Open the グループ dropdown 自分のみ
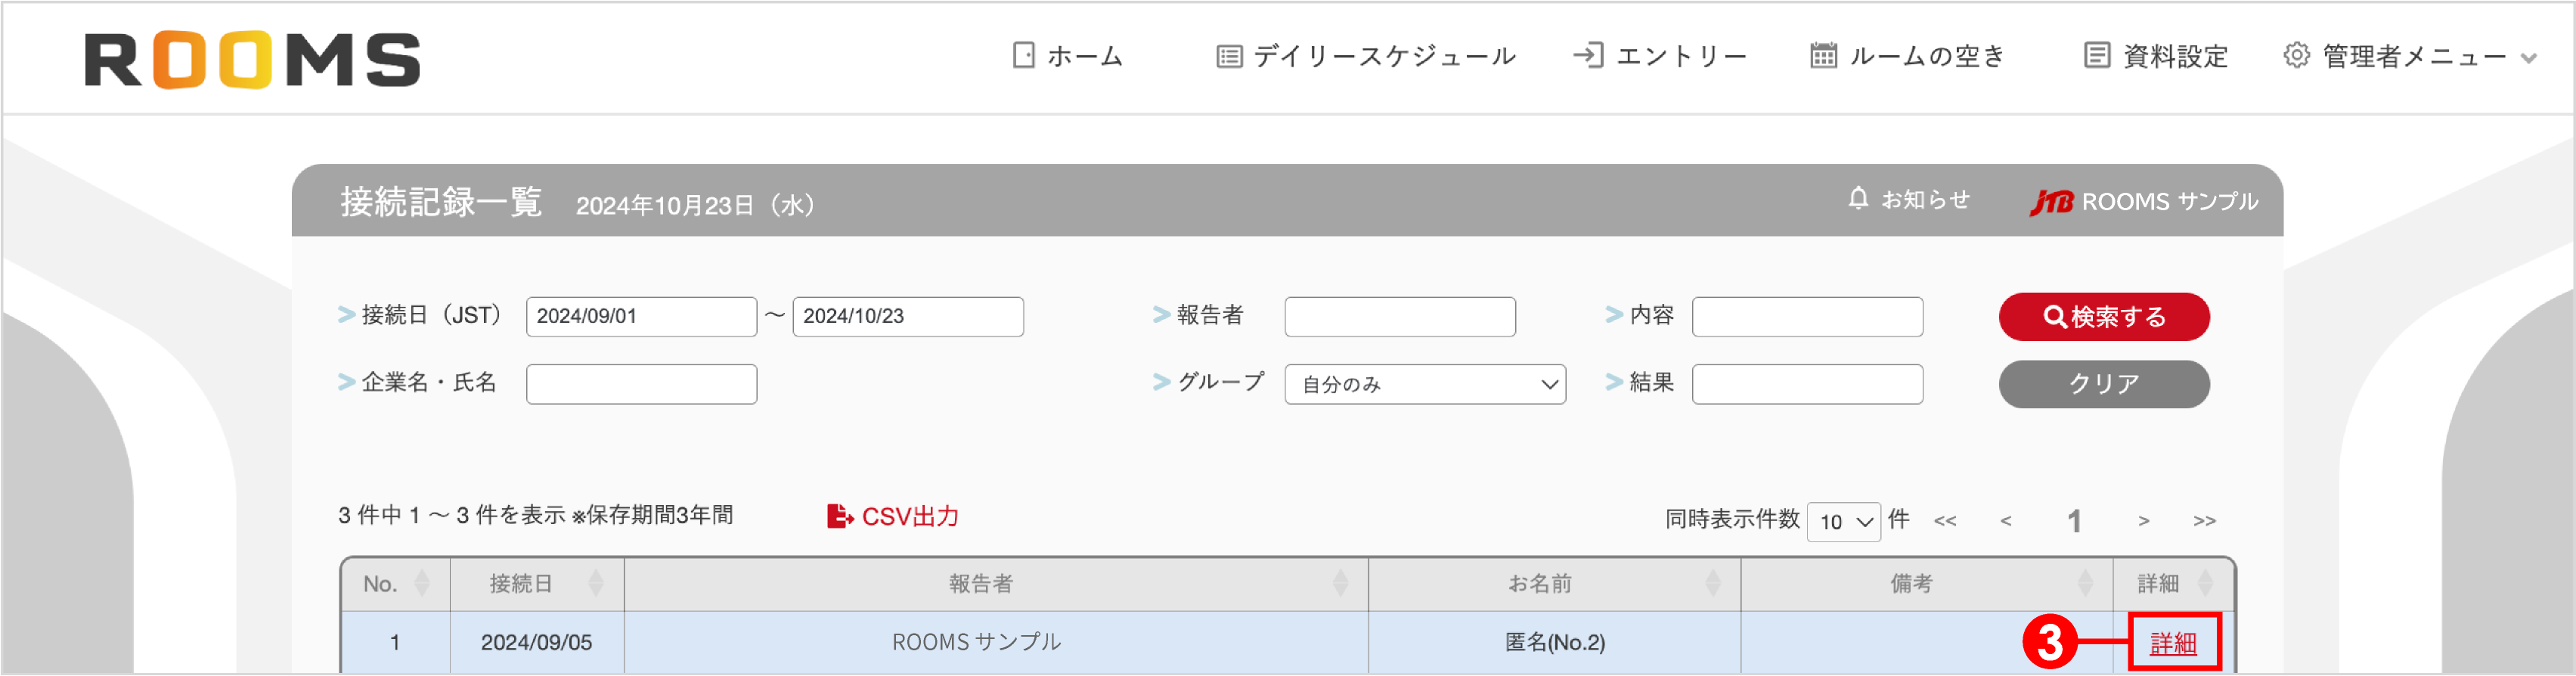 pyautogui.click(x=1425, y=384)
